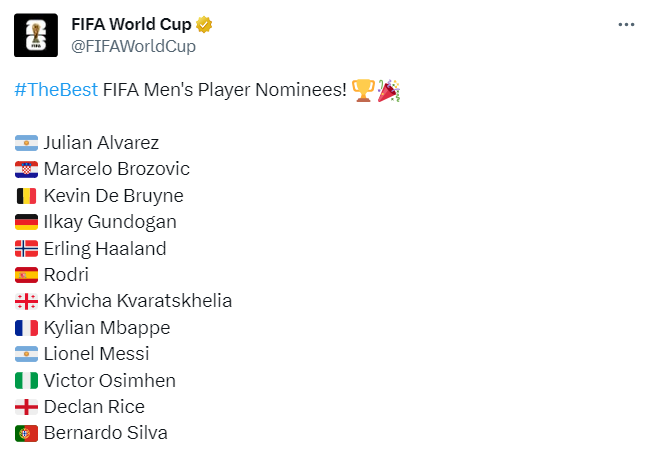Click the gold verified badge icon
The height and width of the screenshot is (463, 651).
point(204,24)
